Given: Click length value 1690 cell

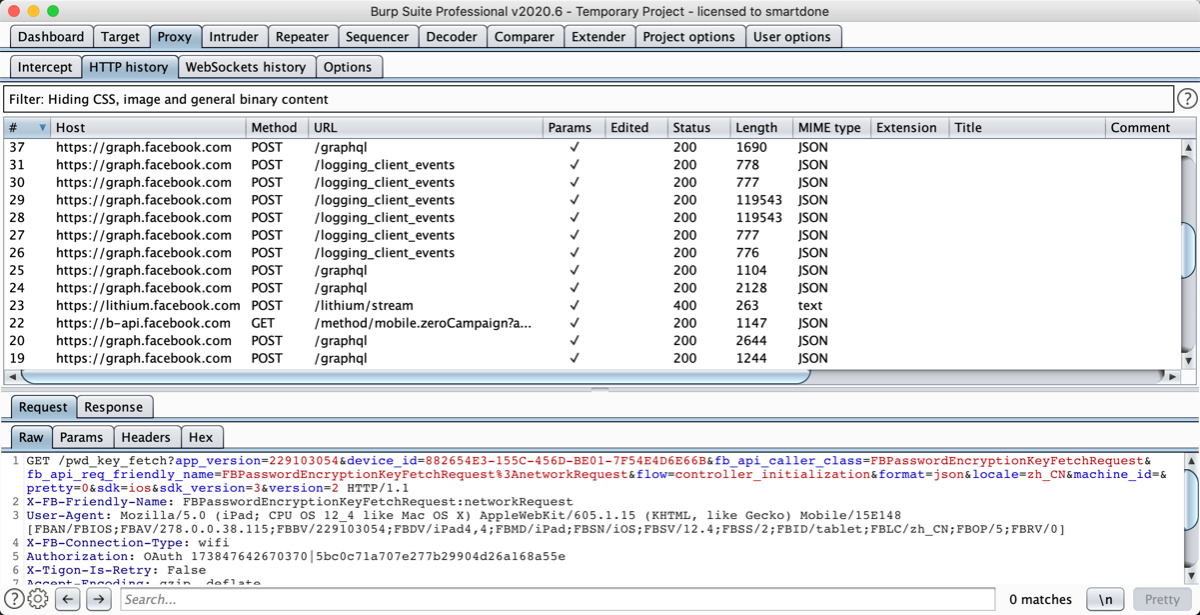Looking at the screenshot, I should [751, 147].
